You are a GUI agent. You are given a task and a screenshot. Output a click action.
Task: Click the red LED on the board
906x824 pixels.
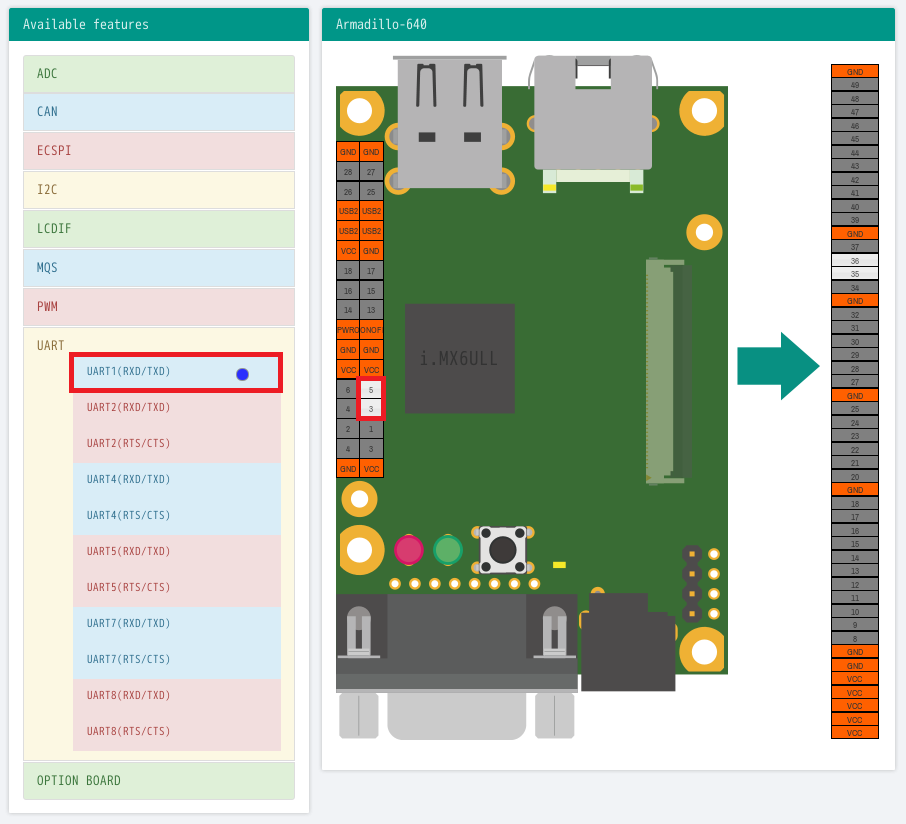pos(408,550)
